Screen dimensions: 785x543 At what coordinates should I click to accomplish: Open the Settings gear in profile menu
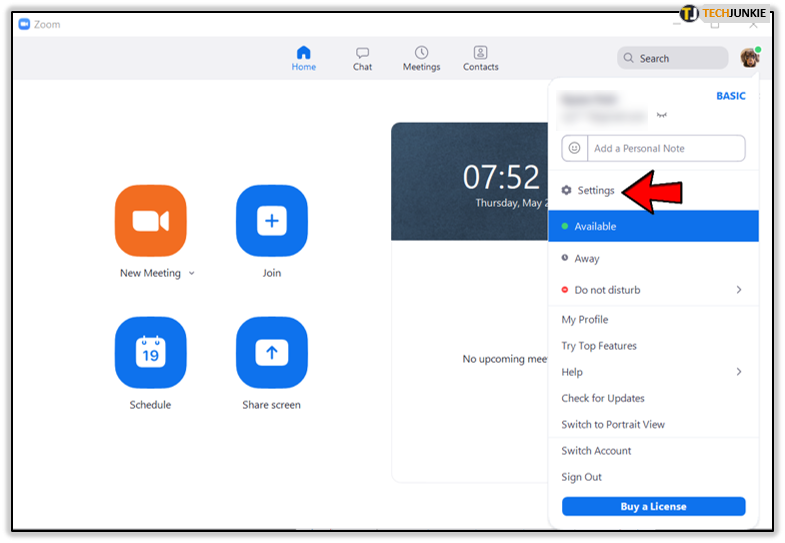click(567, 190)
